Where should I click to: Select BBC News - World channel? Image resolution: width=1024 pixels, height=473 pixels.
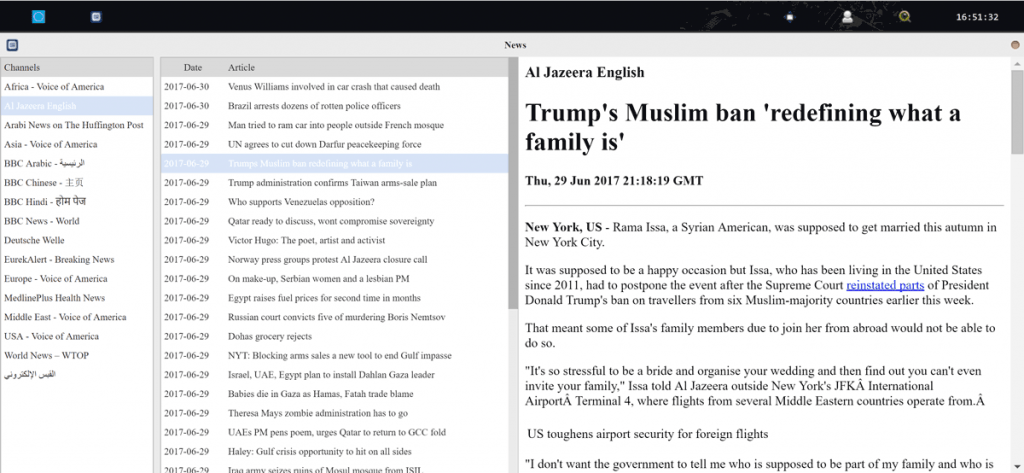pos(42,221)
